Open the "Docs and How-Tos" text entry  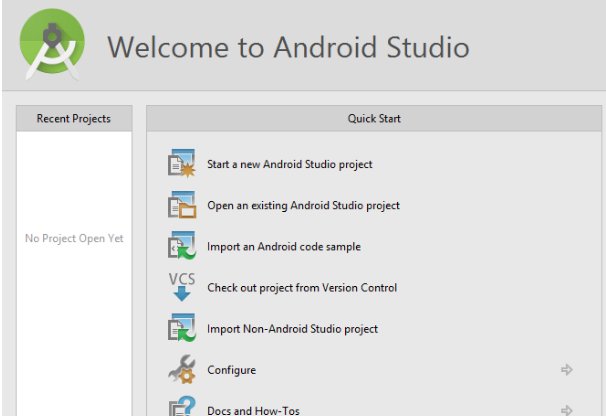point(253,410)
